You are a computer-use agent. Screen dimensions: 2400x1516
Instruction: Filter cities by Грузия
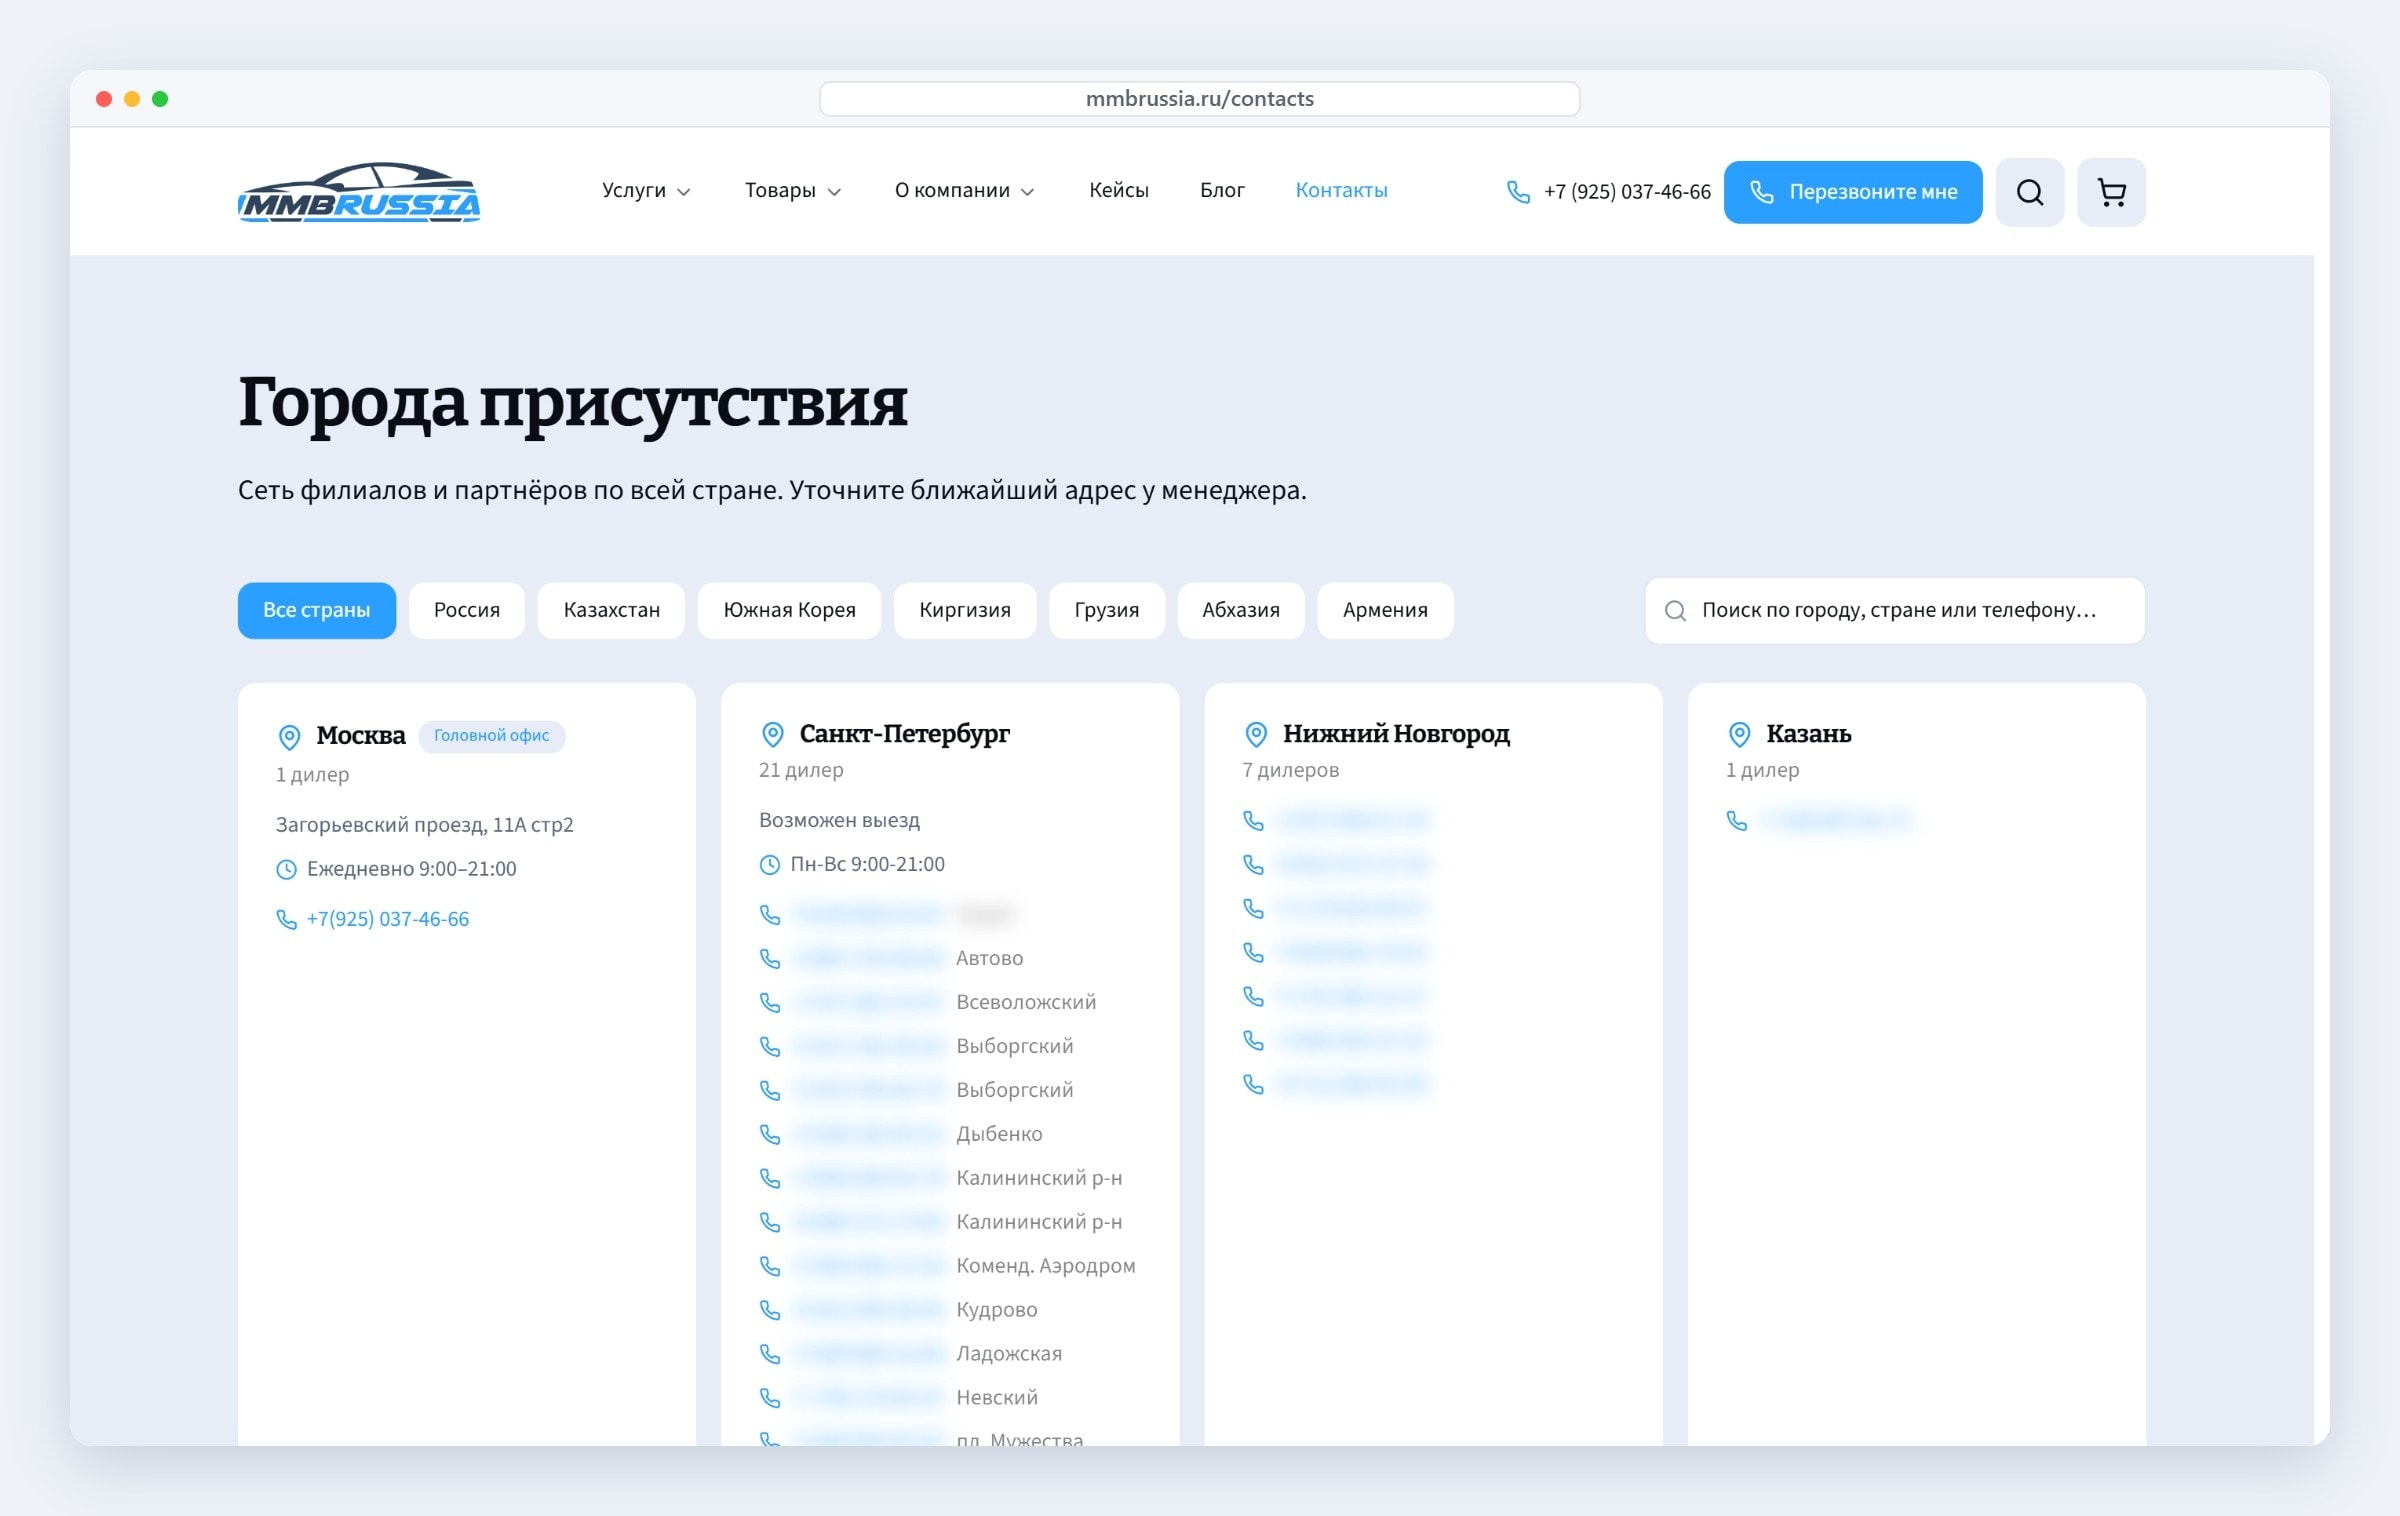(x=1107, y=611)
